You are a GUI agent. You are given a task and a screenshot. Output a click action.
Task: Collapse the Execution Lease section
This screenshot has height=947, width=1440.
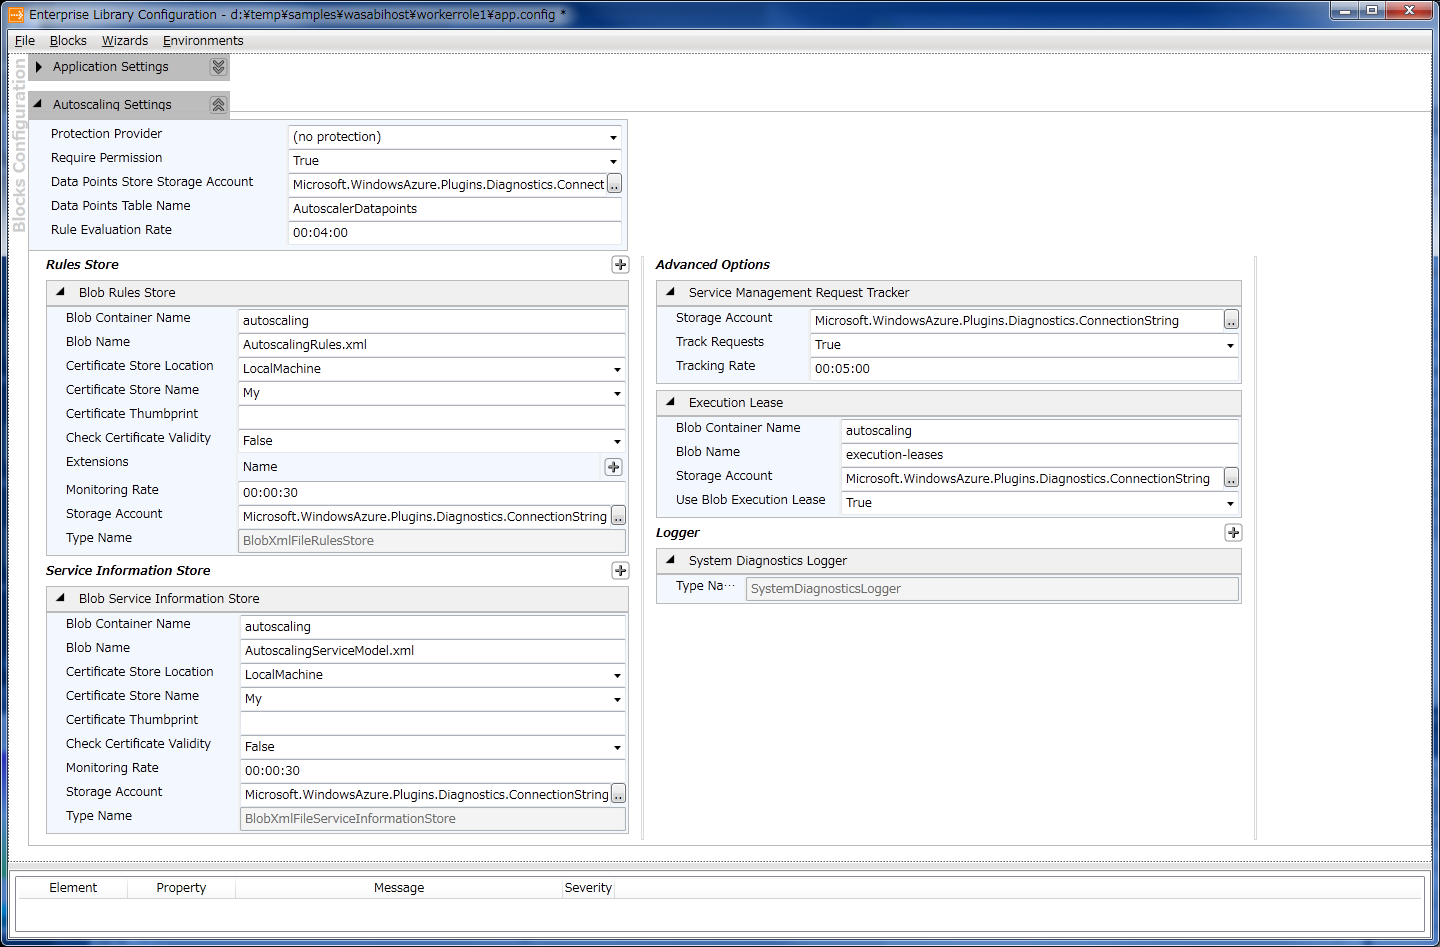click(x=671, y=403)
